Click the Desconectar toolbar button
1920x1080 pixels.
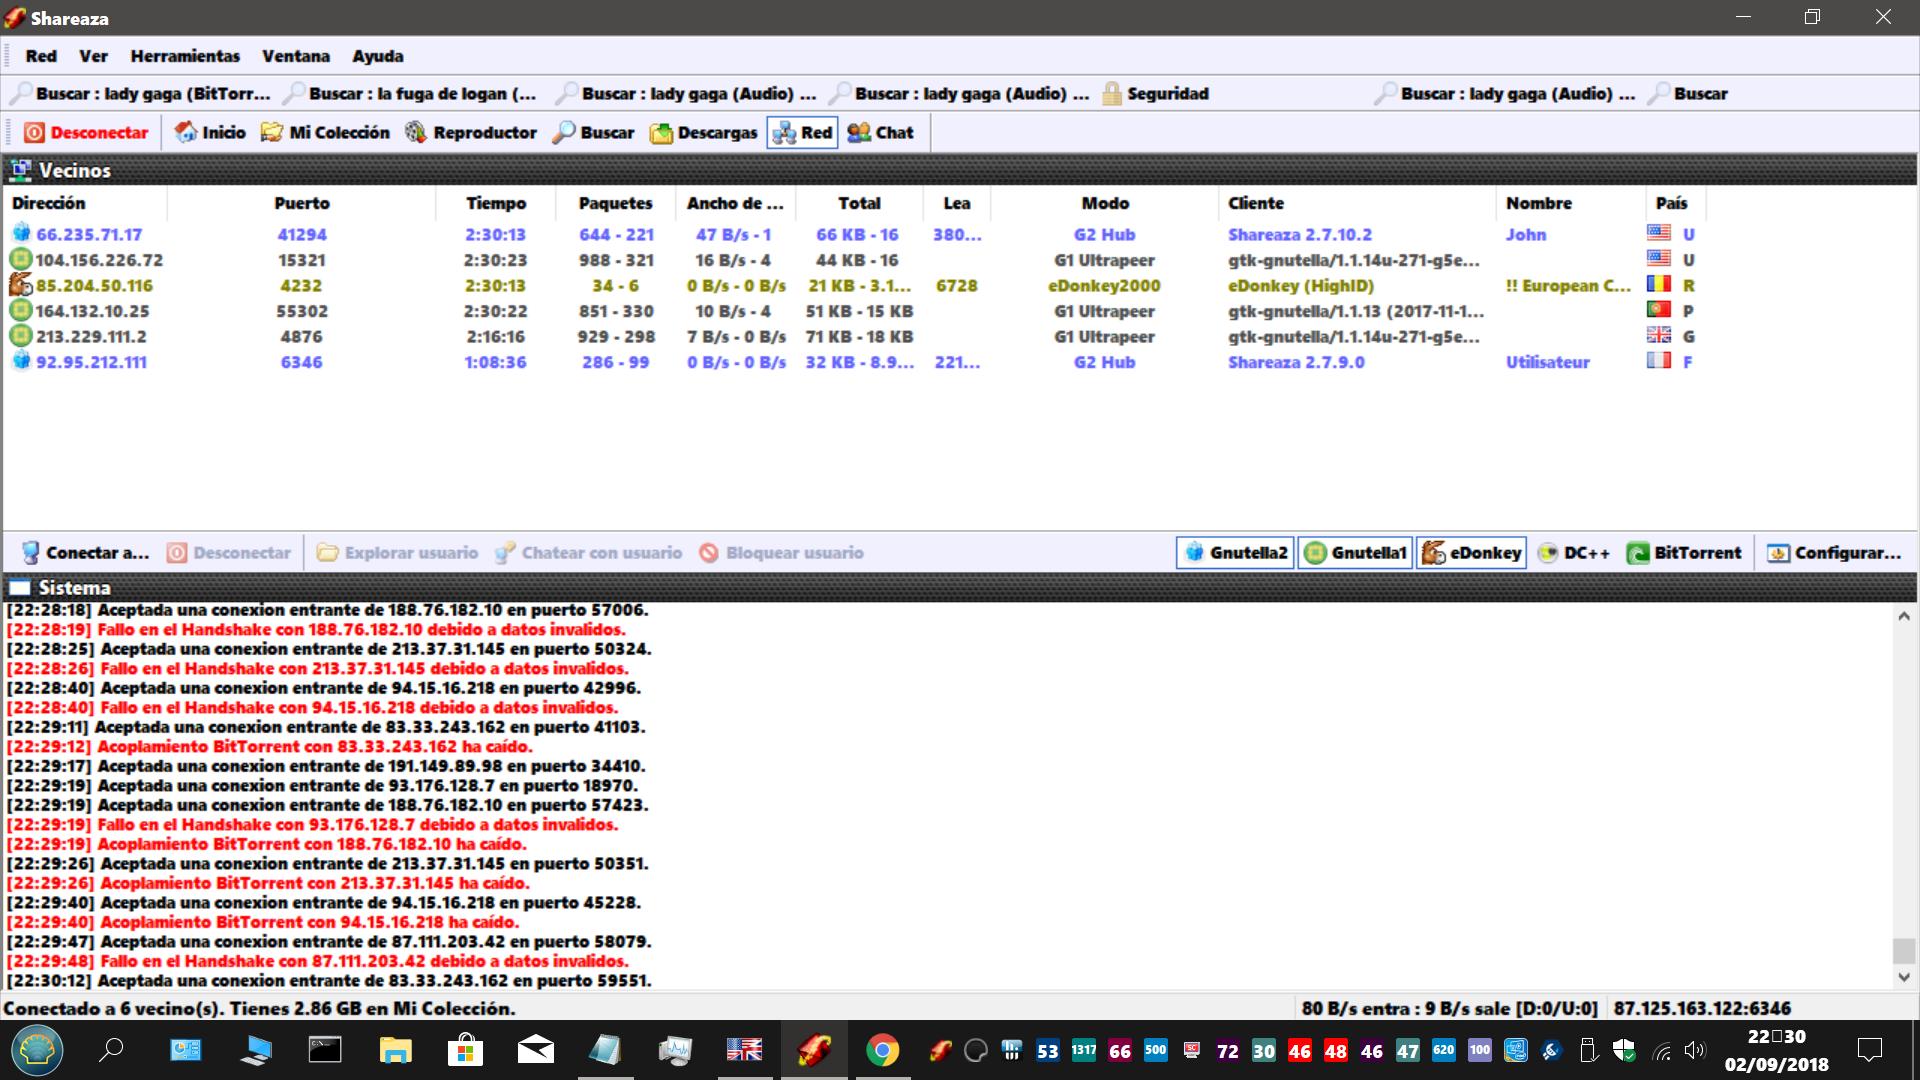pos(86,132)
